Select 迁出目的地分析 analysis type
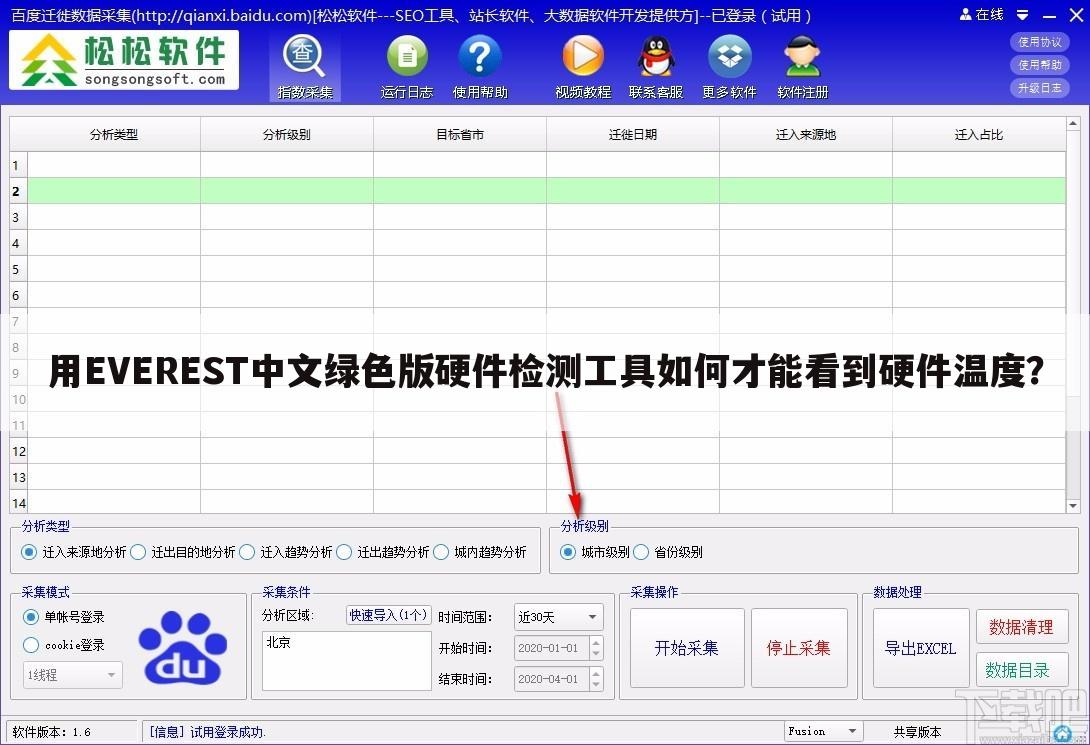The height and width of the screenshot is (745, 1090). (183, 552)
